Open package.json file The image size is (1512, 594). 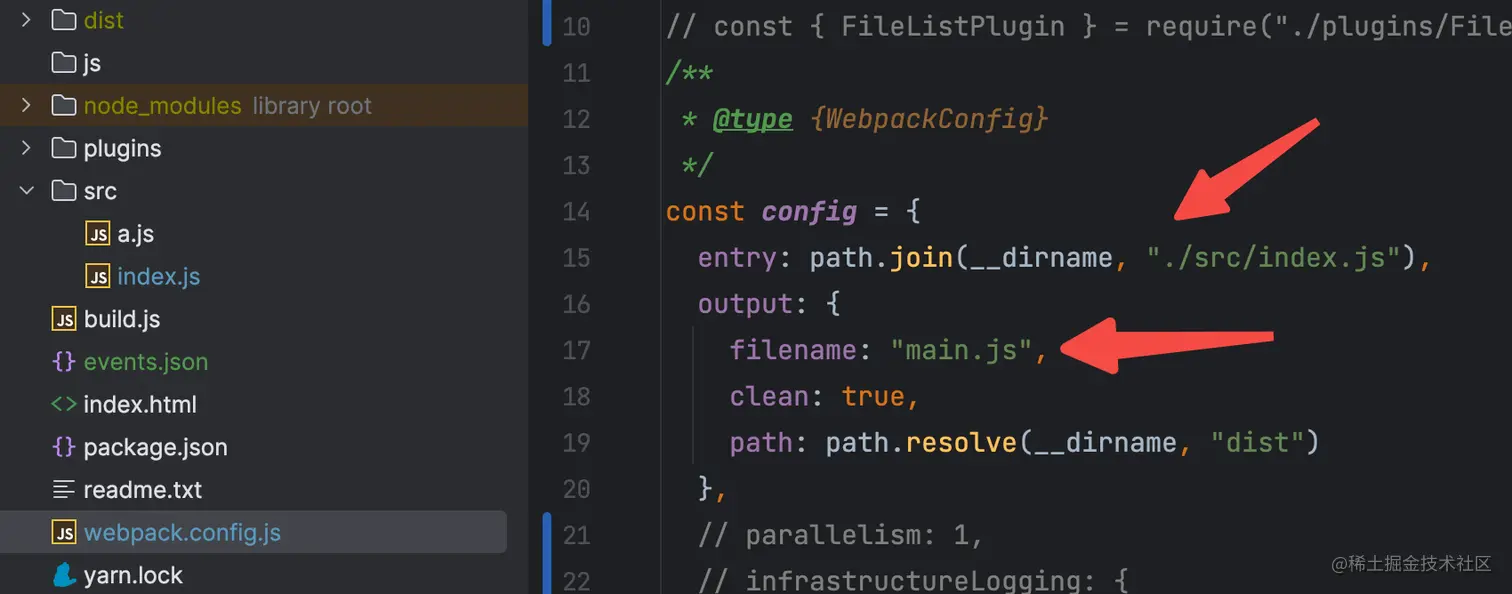click(156, 447)
